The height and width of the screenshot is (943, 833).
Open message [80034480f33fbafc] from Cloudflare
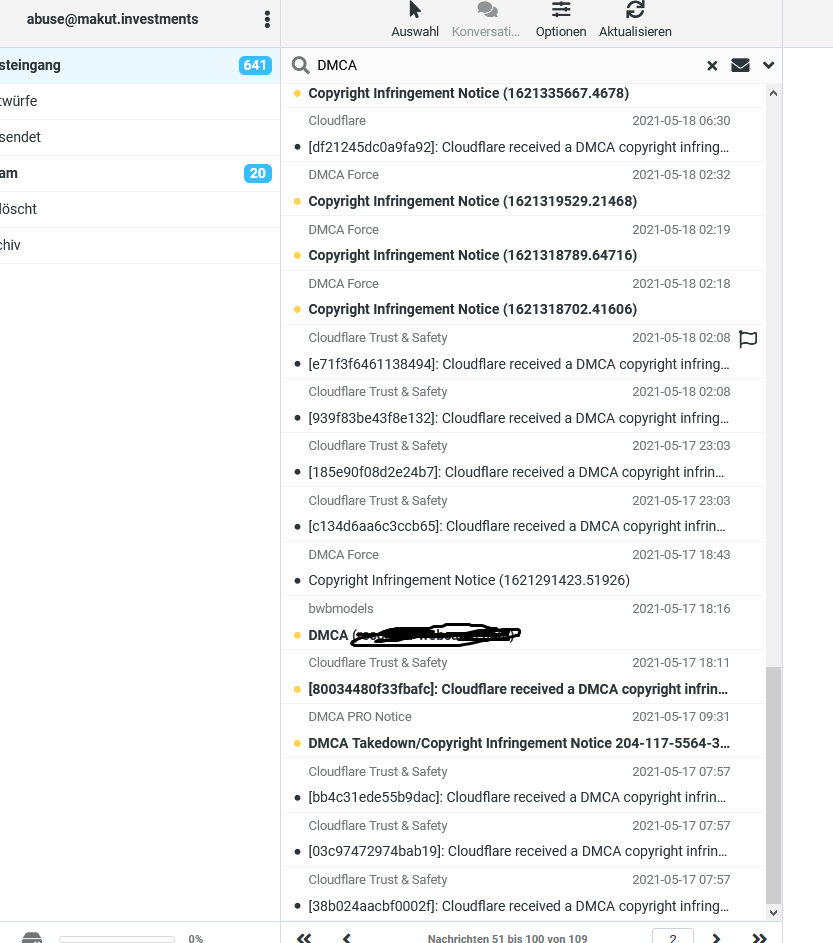[523, 677]
